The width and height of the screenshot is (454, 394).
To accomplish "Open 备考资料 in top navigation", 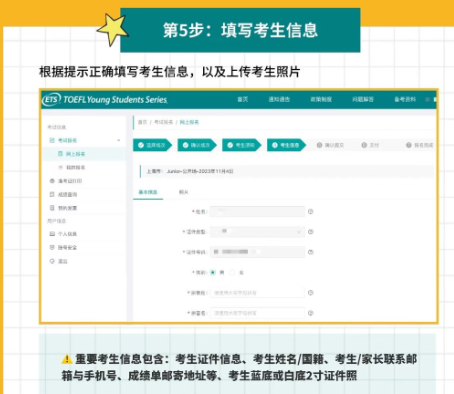I will point(405,99).
